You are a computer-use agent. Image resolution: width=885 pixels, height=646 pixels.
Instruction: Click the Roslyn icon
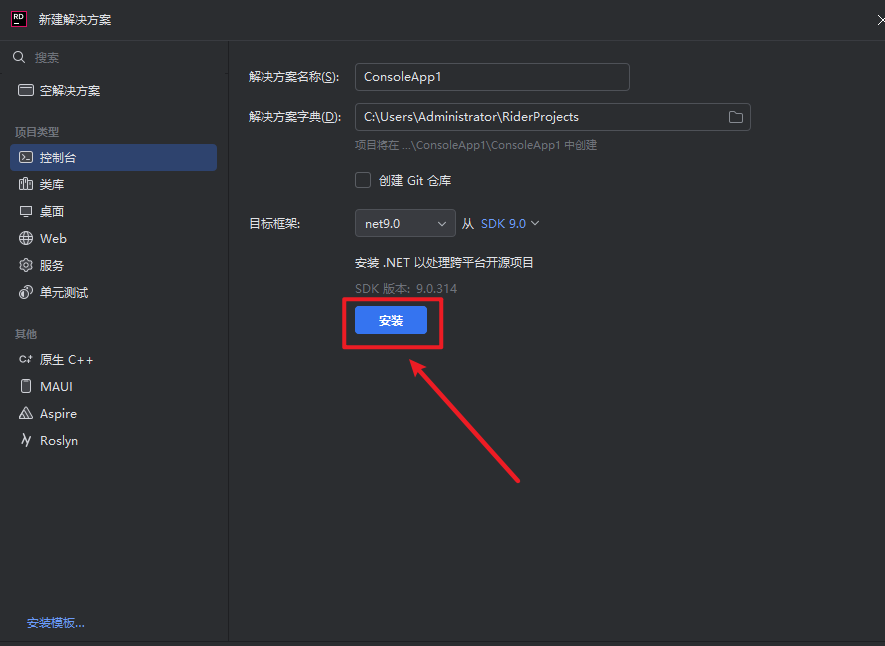(x=25, y=440)
